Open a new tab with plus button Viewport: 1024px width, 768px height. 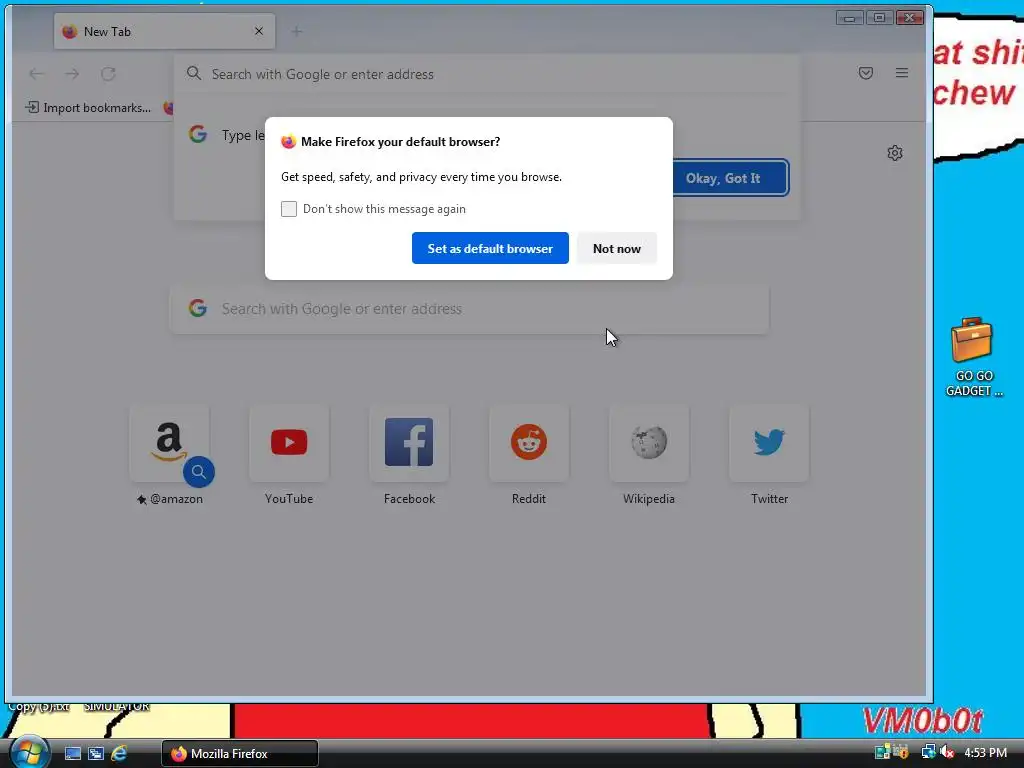[x=296, y=31]
